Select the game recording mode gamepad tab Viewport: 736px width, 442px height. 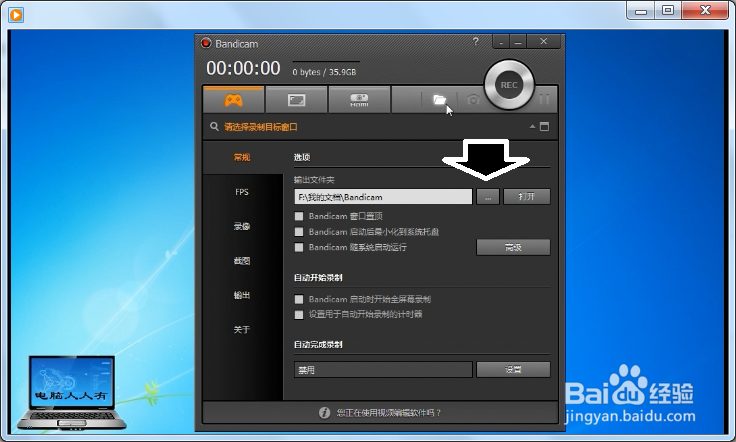(233, 99)
